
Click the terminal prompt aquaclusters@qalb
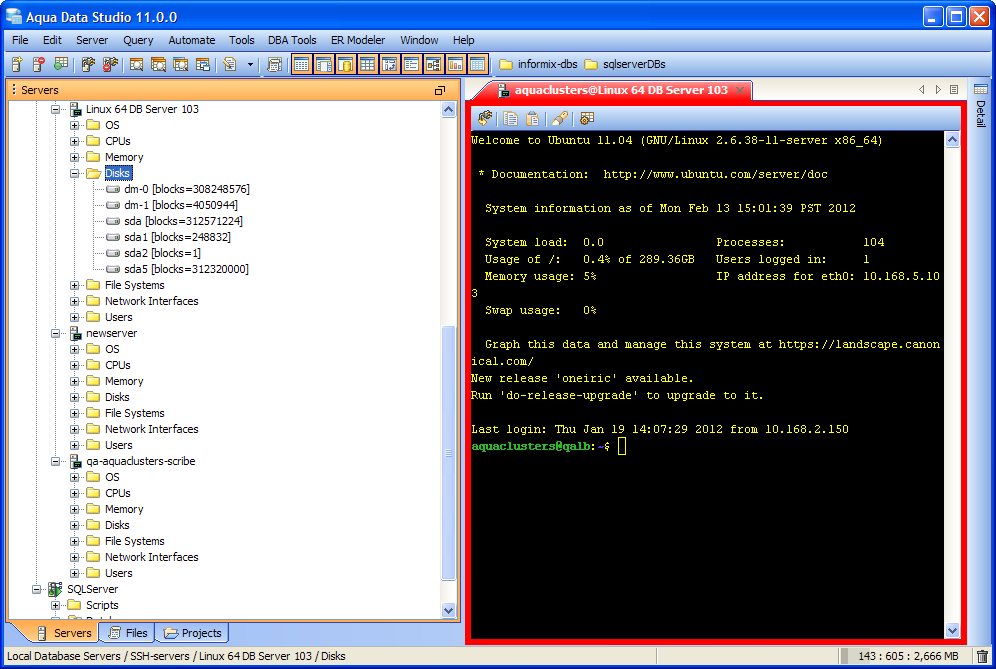(x=531, y=446)
